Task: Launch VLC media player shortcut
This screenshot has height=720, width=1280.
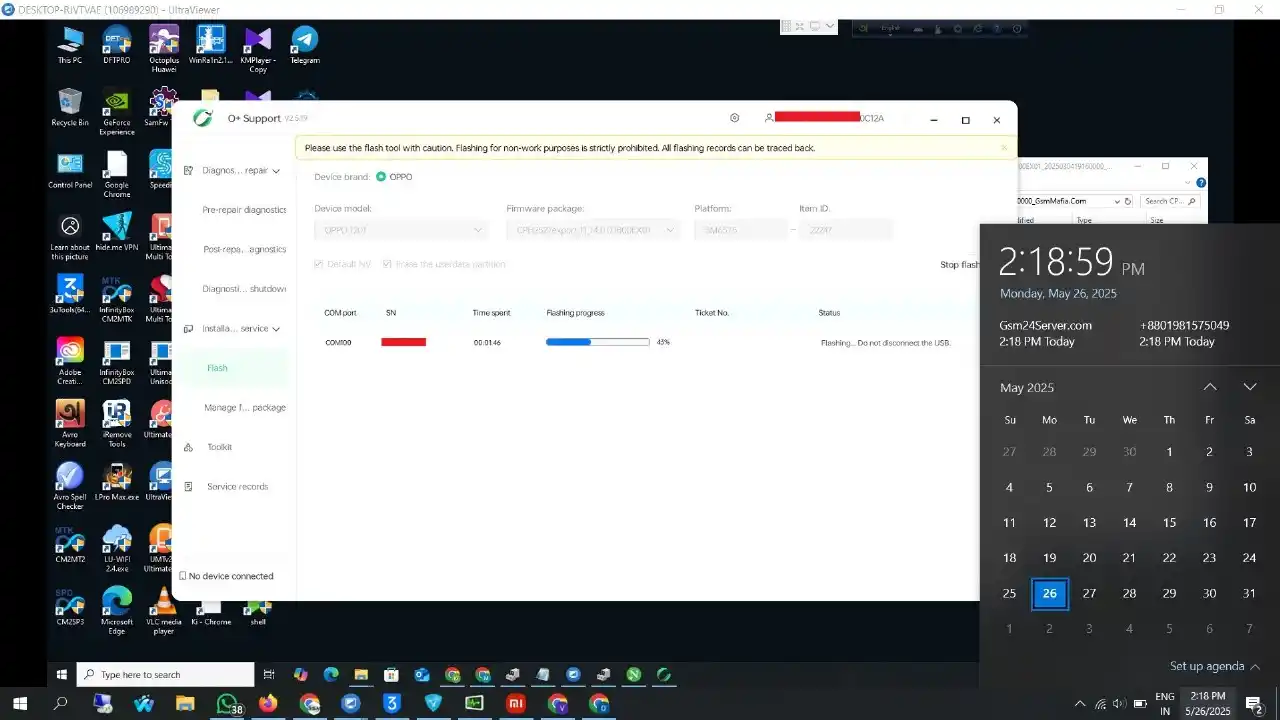Action: 163,611
